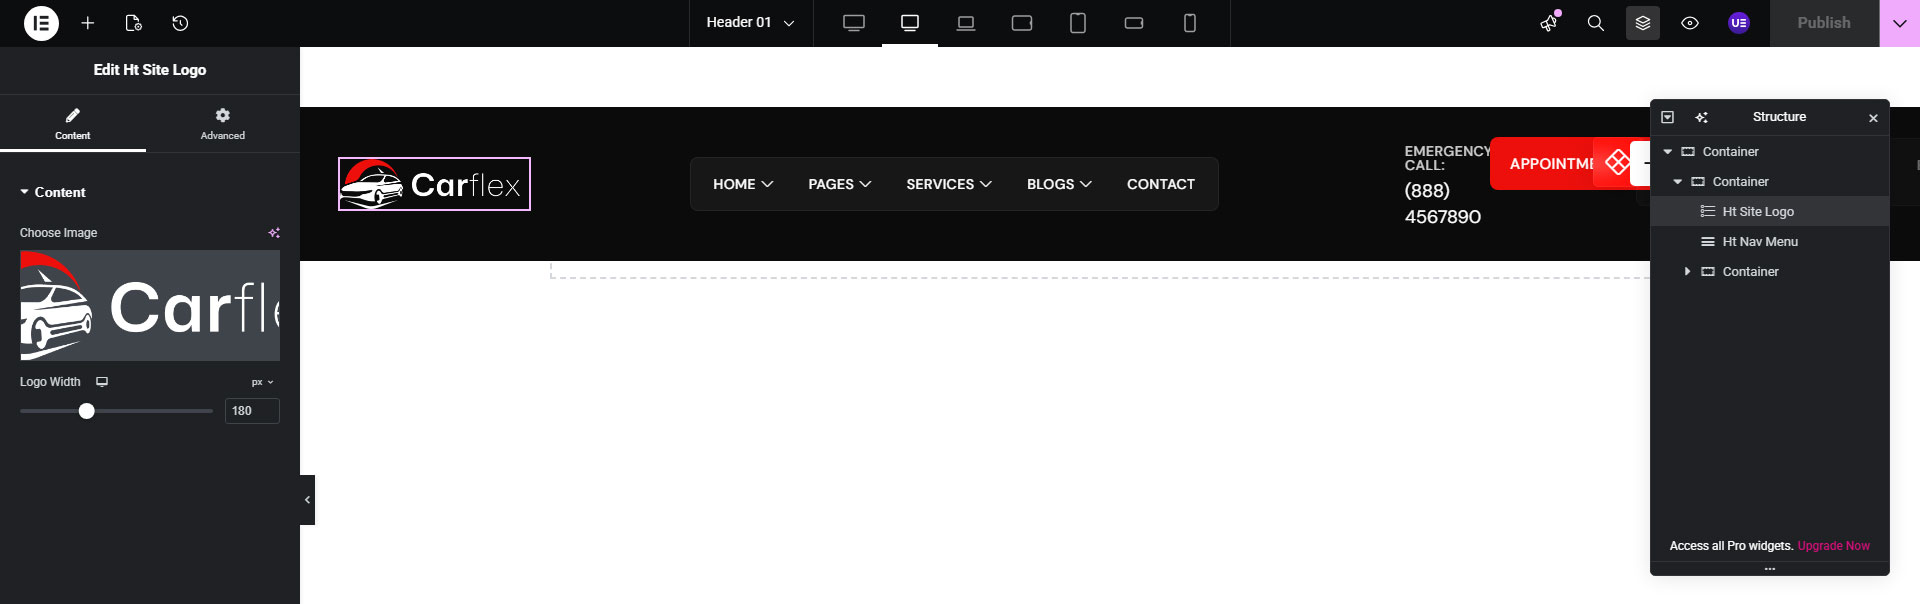
Task: Toggle the Structure layers panel button
Action: (x=1642, y=23)
